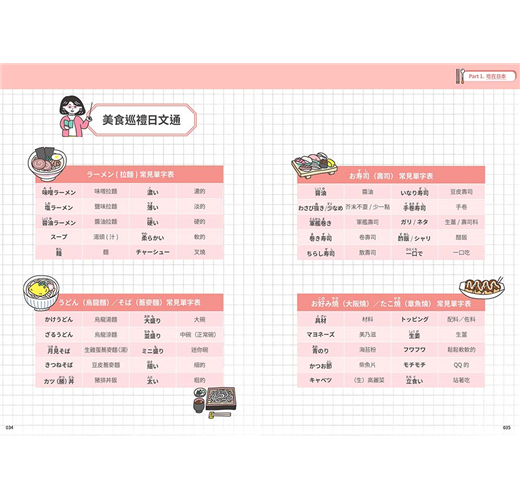Click the udon bowl with egg illustration
This screenshot has width=520, height=500.
(41, 293)
